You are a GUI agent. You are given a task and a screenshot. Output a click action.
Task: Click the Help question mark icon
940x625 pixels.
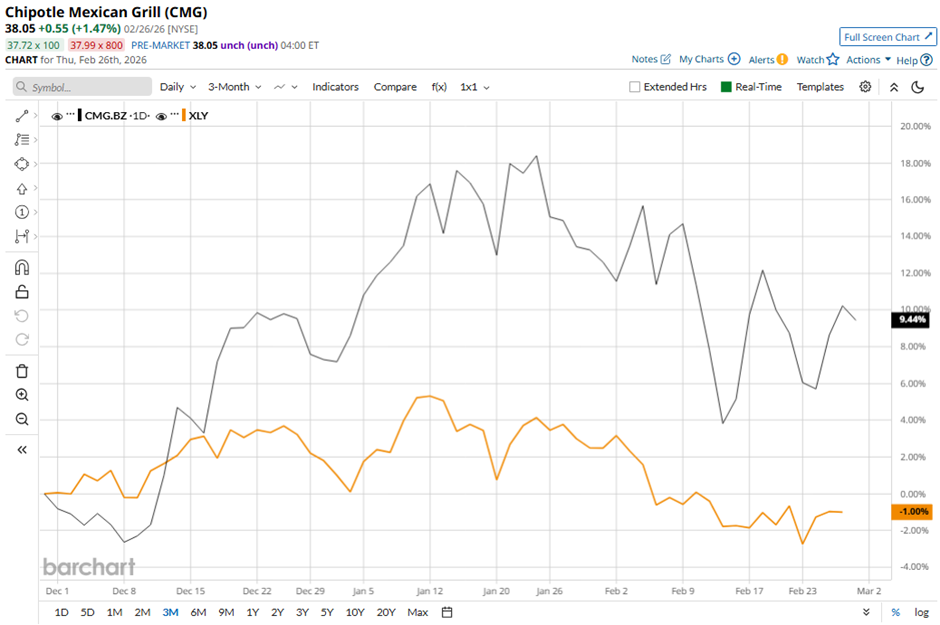click(927, 60)
